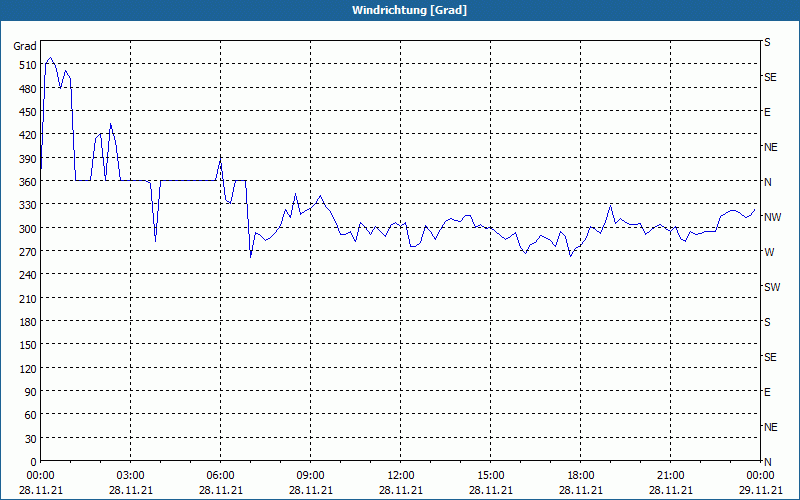This screenshot has width=800, height=500.
Task: Select the W compass direction label
Action: pyautogui.click(x=769, y=252)
